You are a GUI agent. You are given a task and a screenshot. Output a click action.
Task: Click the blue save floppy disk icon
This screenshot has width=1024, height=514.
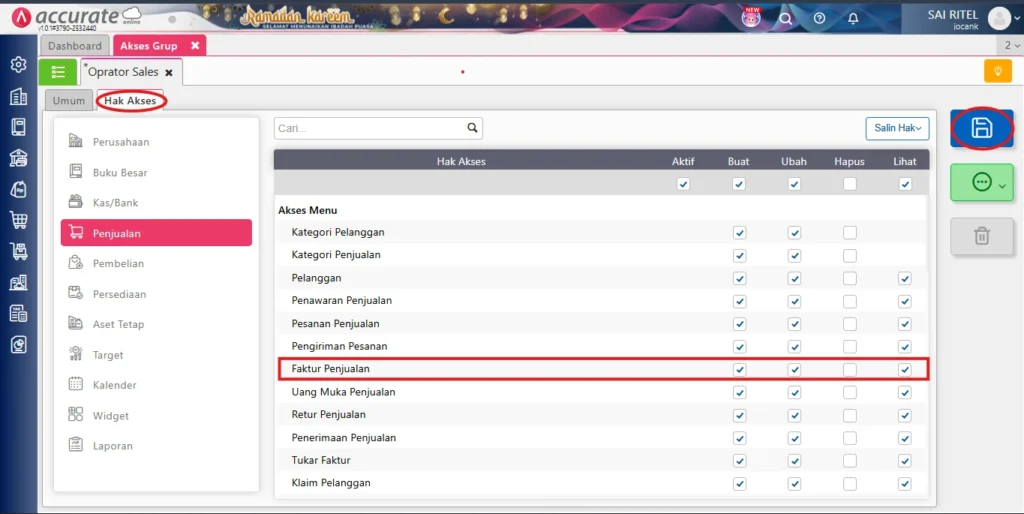[x=981, y=128]
